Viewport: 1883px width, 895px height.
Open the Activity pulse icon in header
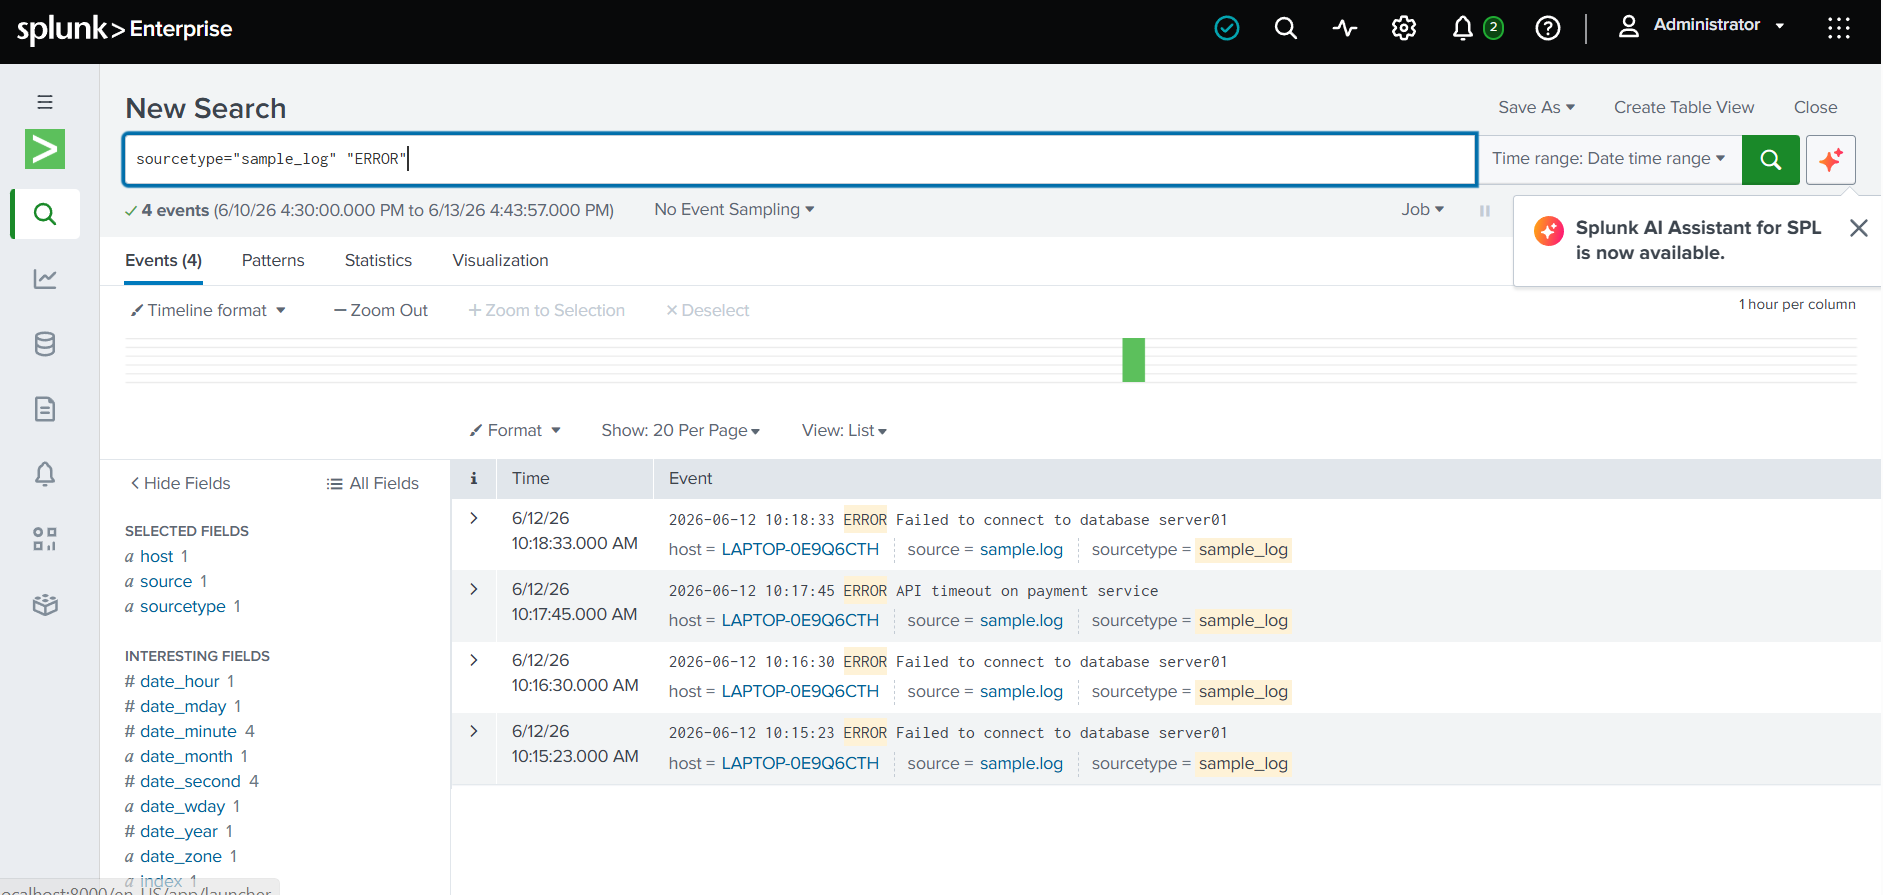[x=1345, y=28]
